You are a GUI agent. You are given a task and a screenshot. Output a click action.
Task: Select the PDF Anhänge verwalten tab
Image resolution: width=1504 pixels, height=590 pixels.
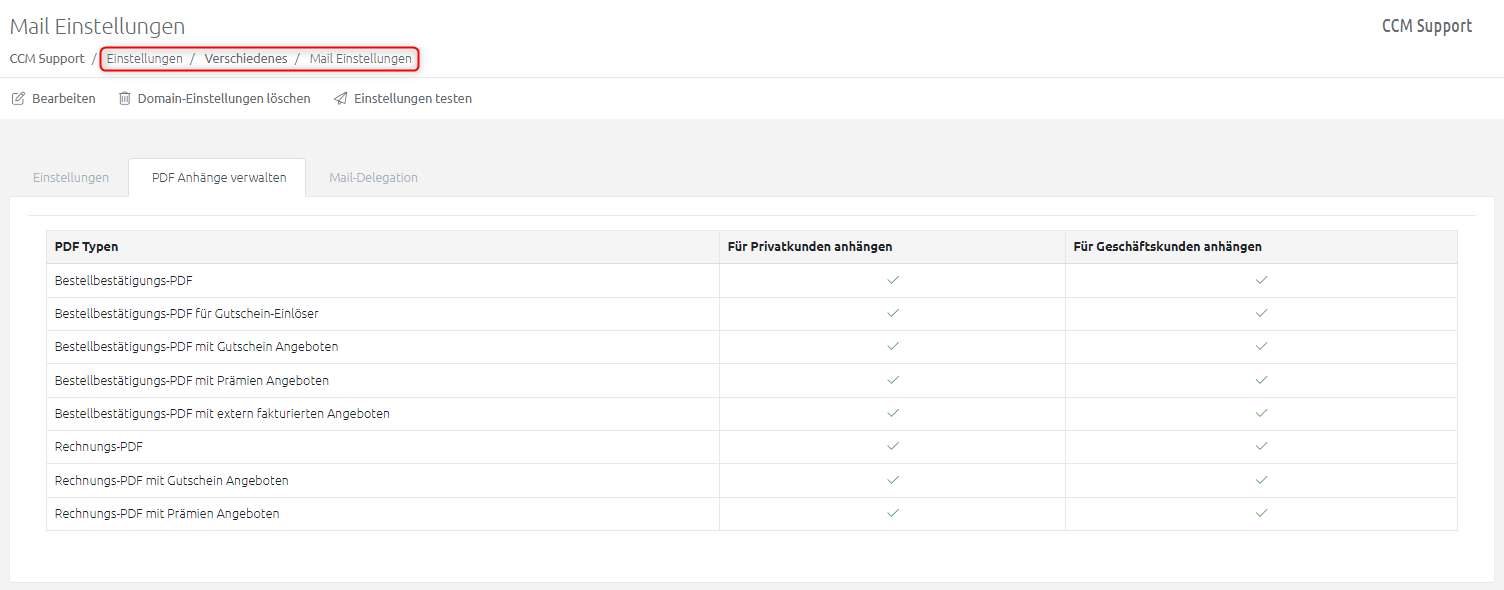[219, 178]
